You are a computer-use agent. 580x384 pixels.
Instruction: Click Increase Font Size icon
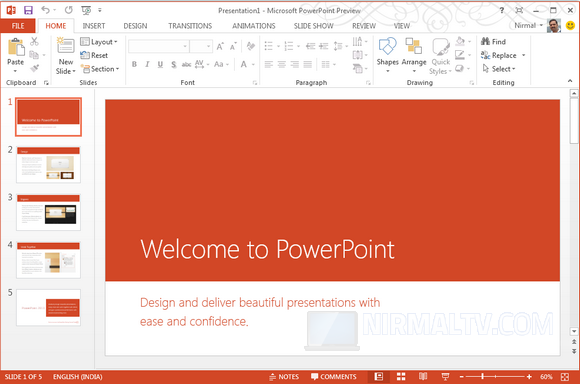click(x=220, y=46)
